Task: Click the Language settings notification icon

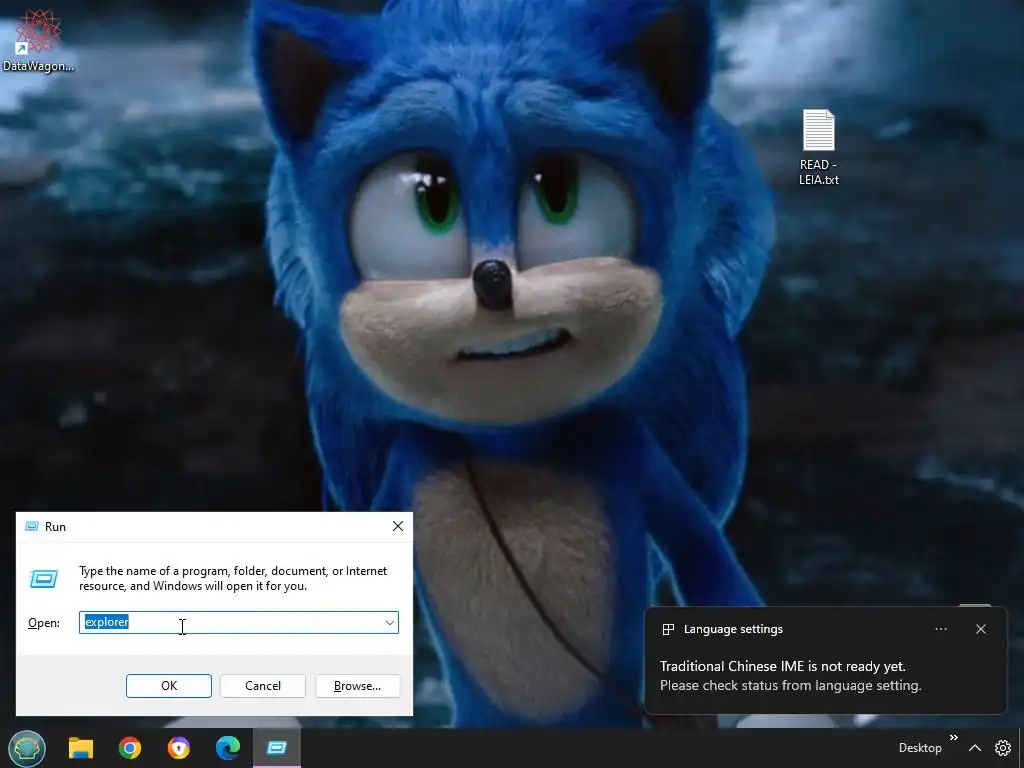Action: click(x=668, y=629)
